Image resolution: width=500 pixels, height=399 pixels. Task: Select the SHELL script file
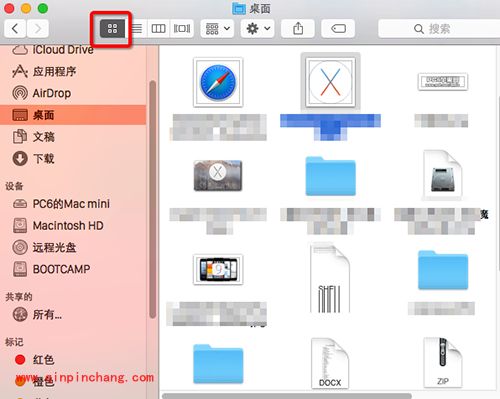click(x=330, y=278)
